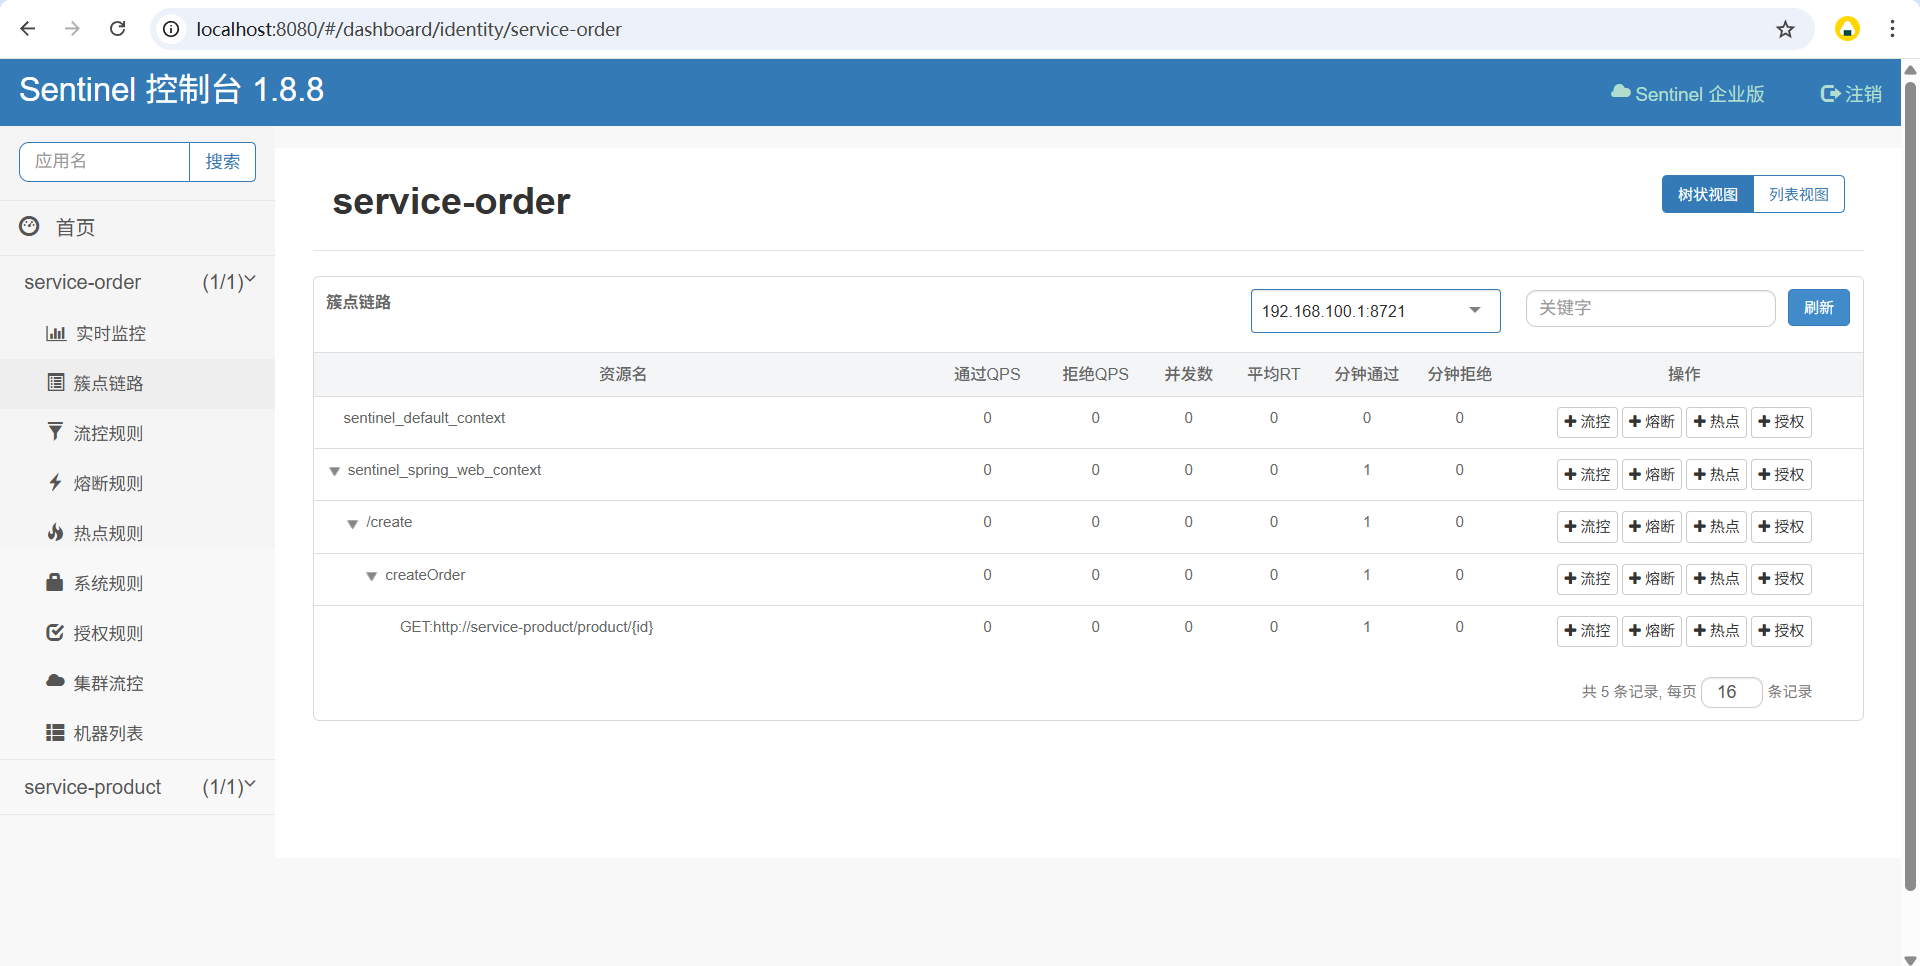This screenshot has height=966, width=1920.
Task: Expand service-product app menu chevron
Action: point(250,785)
